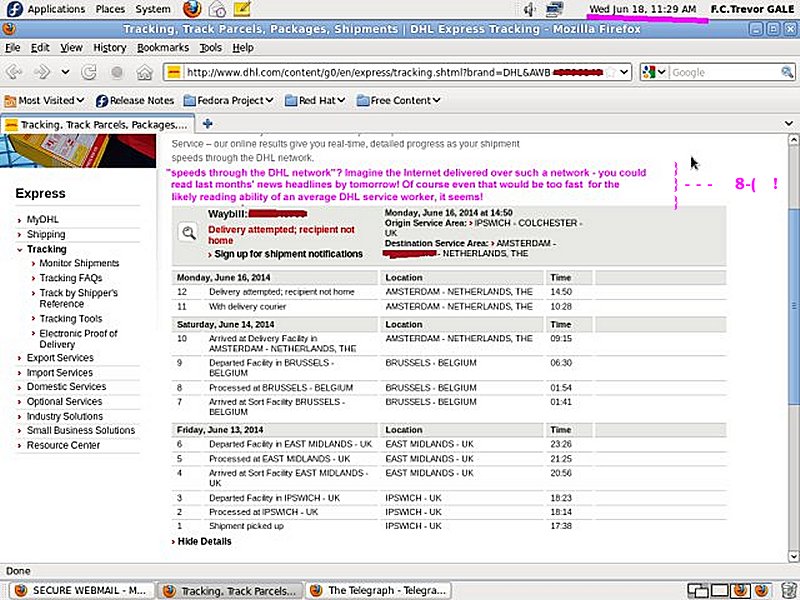Open the back/forward history dropdown arrow
800x600 pixels.
coord(65,72)
